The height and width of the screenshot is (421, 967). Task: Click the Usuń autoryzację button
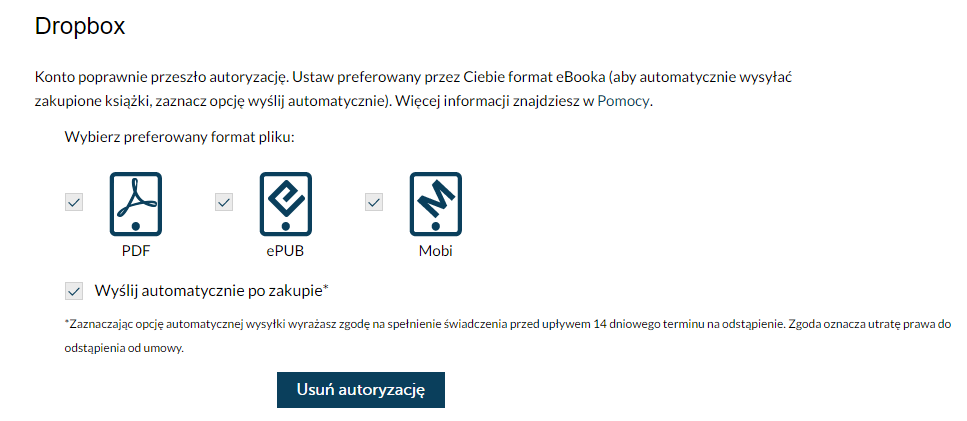(x=361, y=390)
